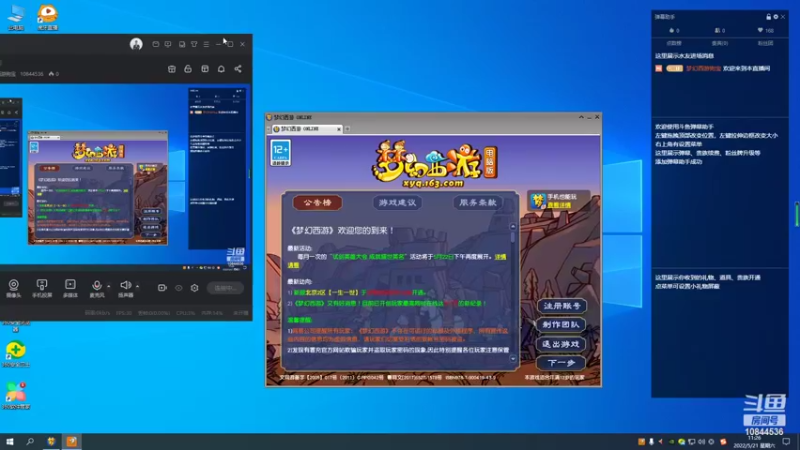The height and width of the screenshot is (450, 800).
Task: Click the greyed 连接中 button
Action: pos(225,288)
